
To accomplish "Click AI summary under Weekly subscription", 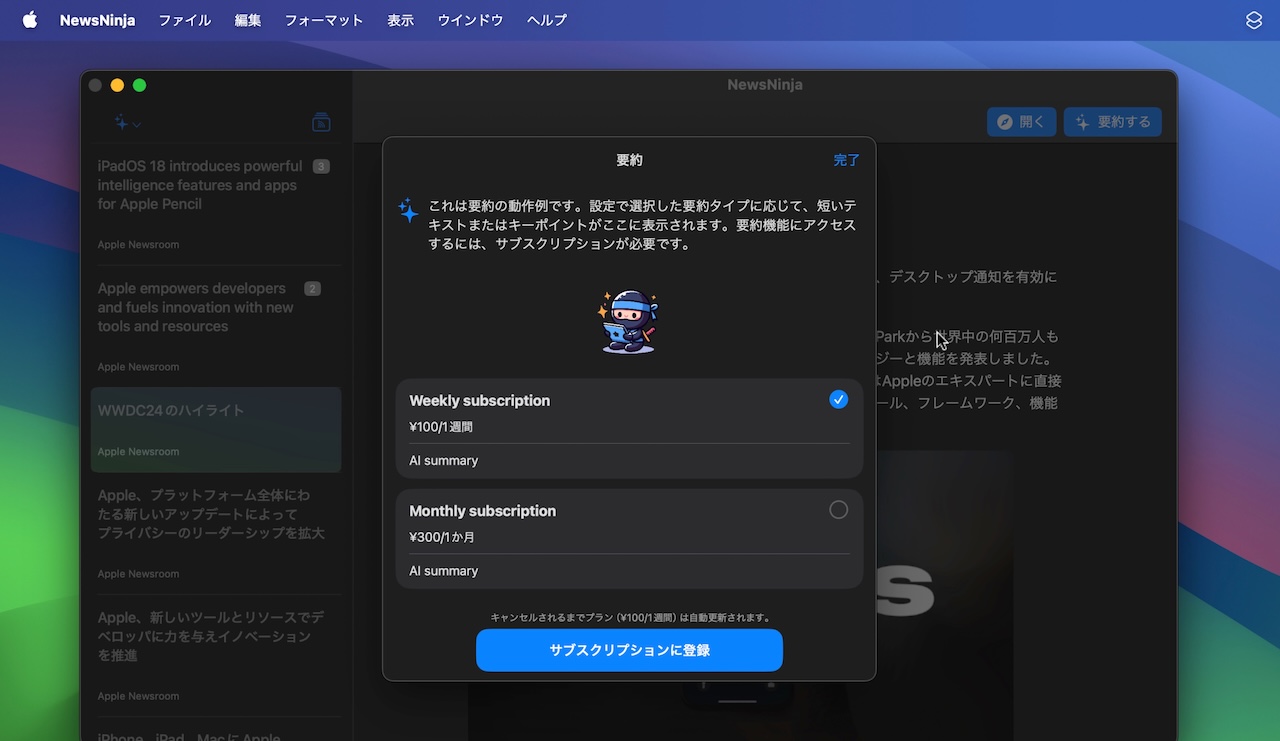I will [x=444, y=461].
